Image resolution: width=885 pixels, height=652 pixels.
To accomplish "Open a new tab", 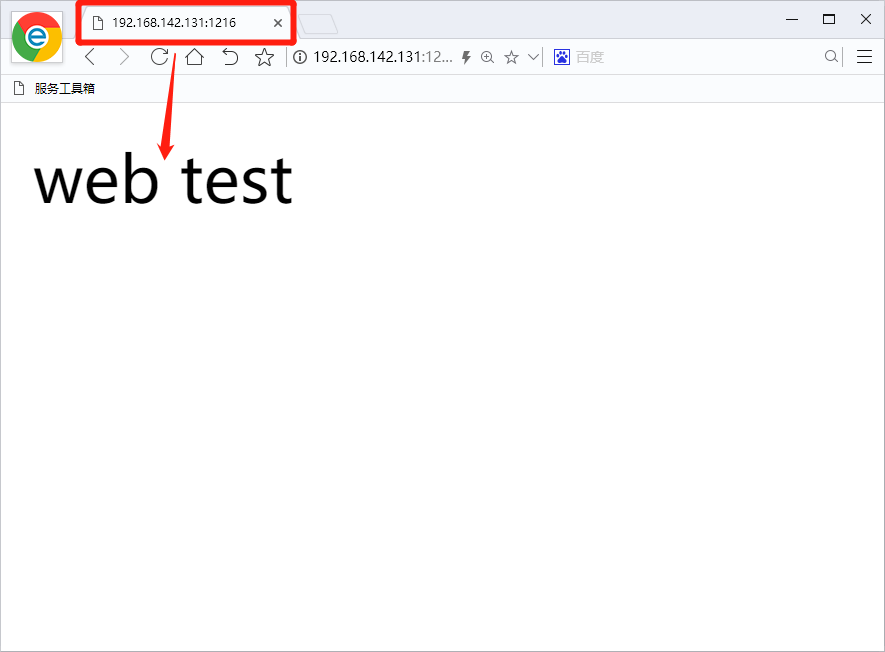I will (318, 24).
